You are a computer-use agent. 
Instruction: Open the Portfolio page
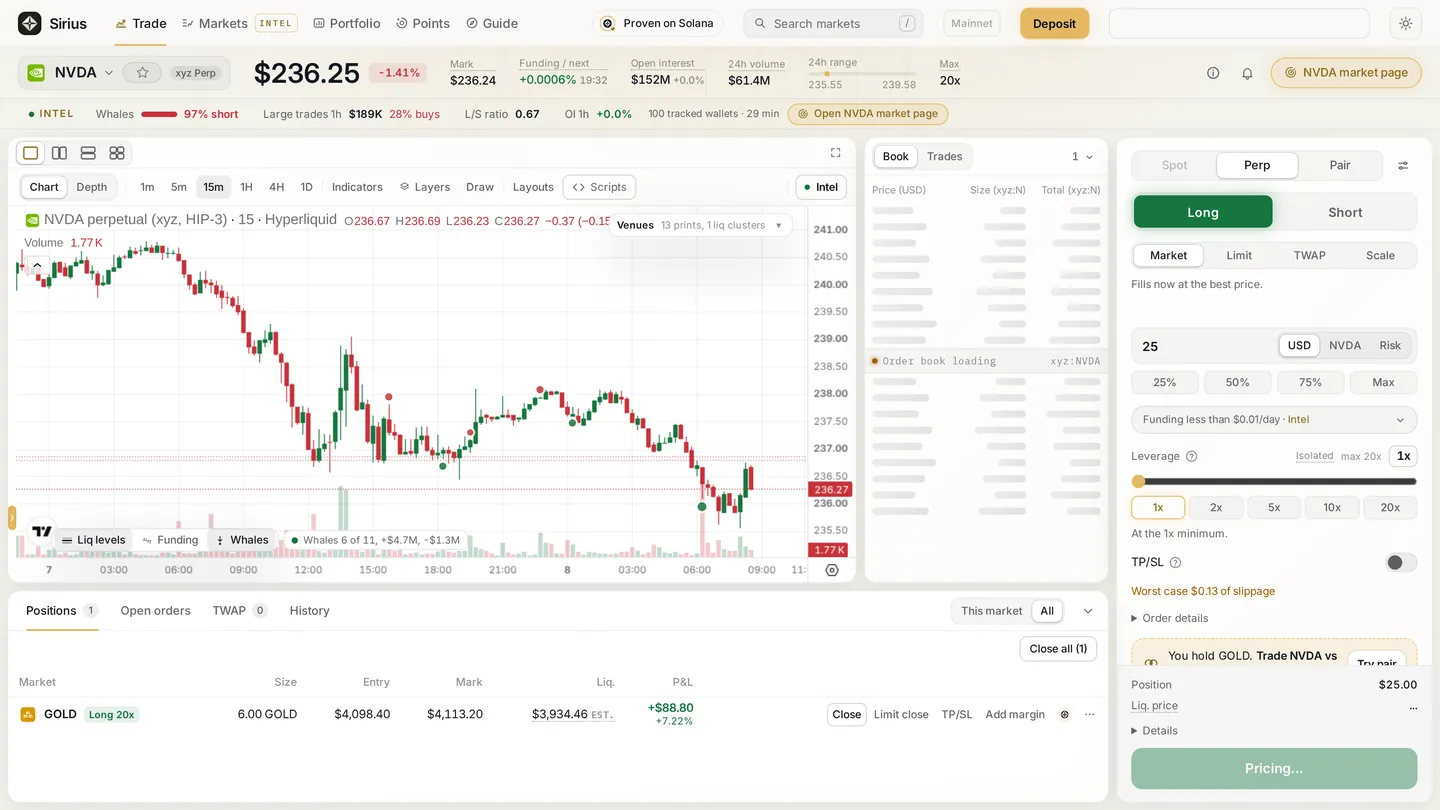click(x=346, y=23)
